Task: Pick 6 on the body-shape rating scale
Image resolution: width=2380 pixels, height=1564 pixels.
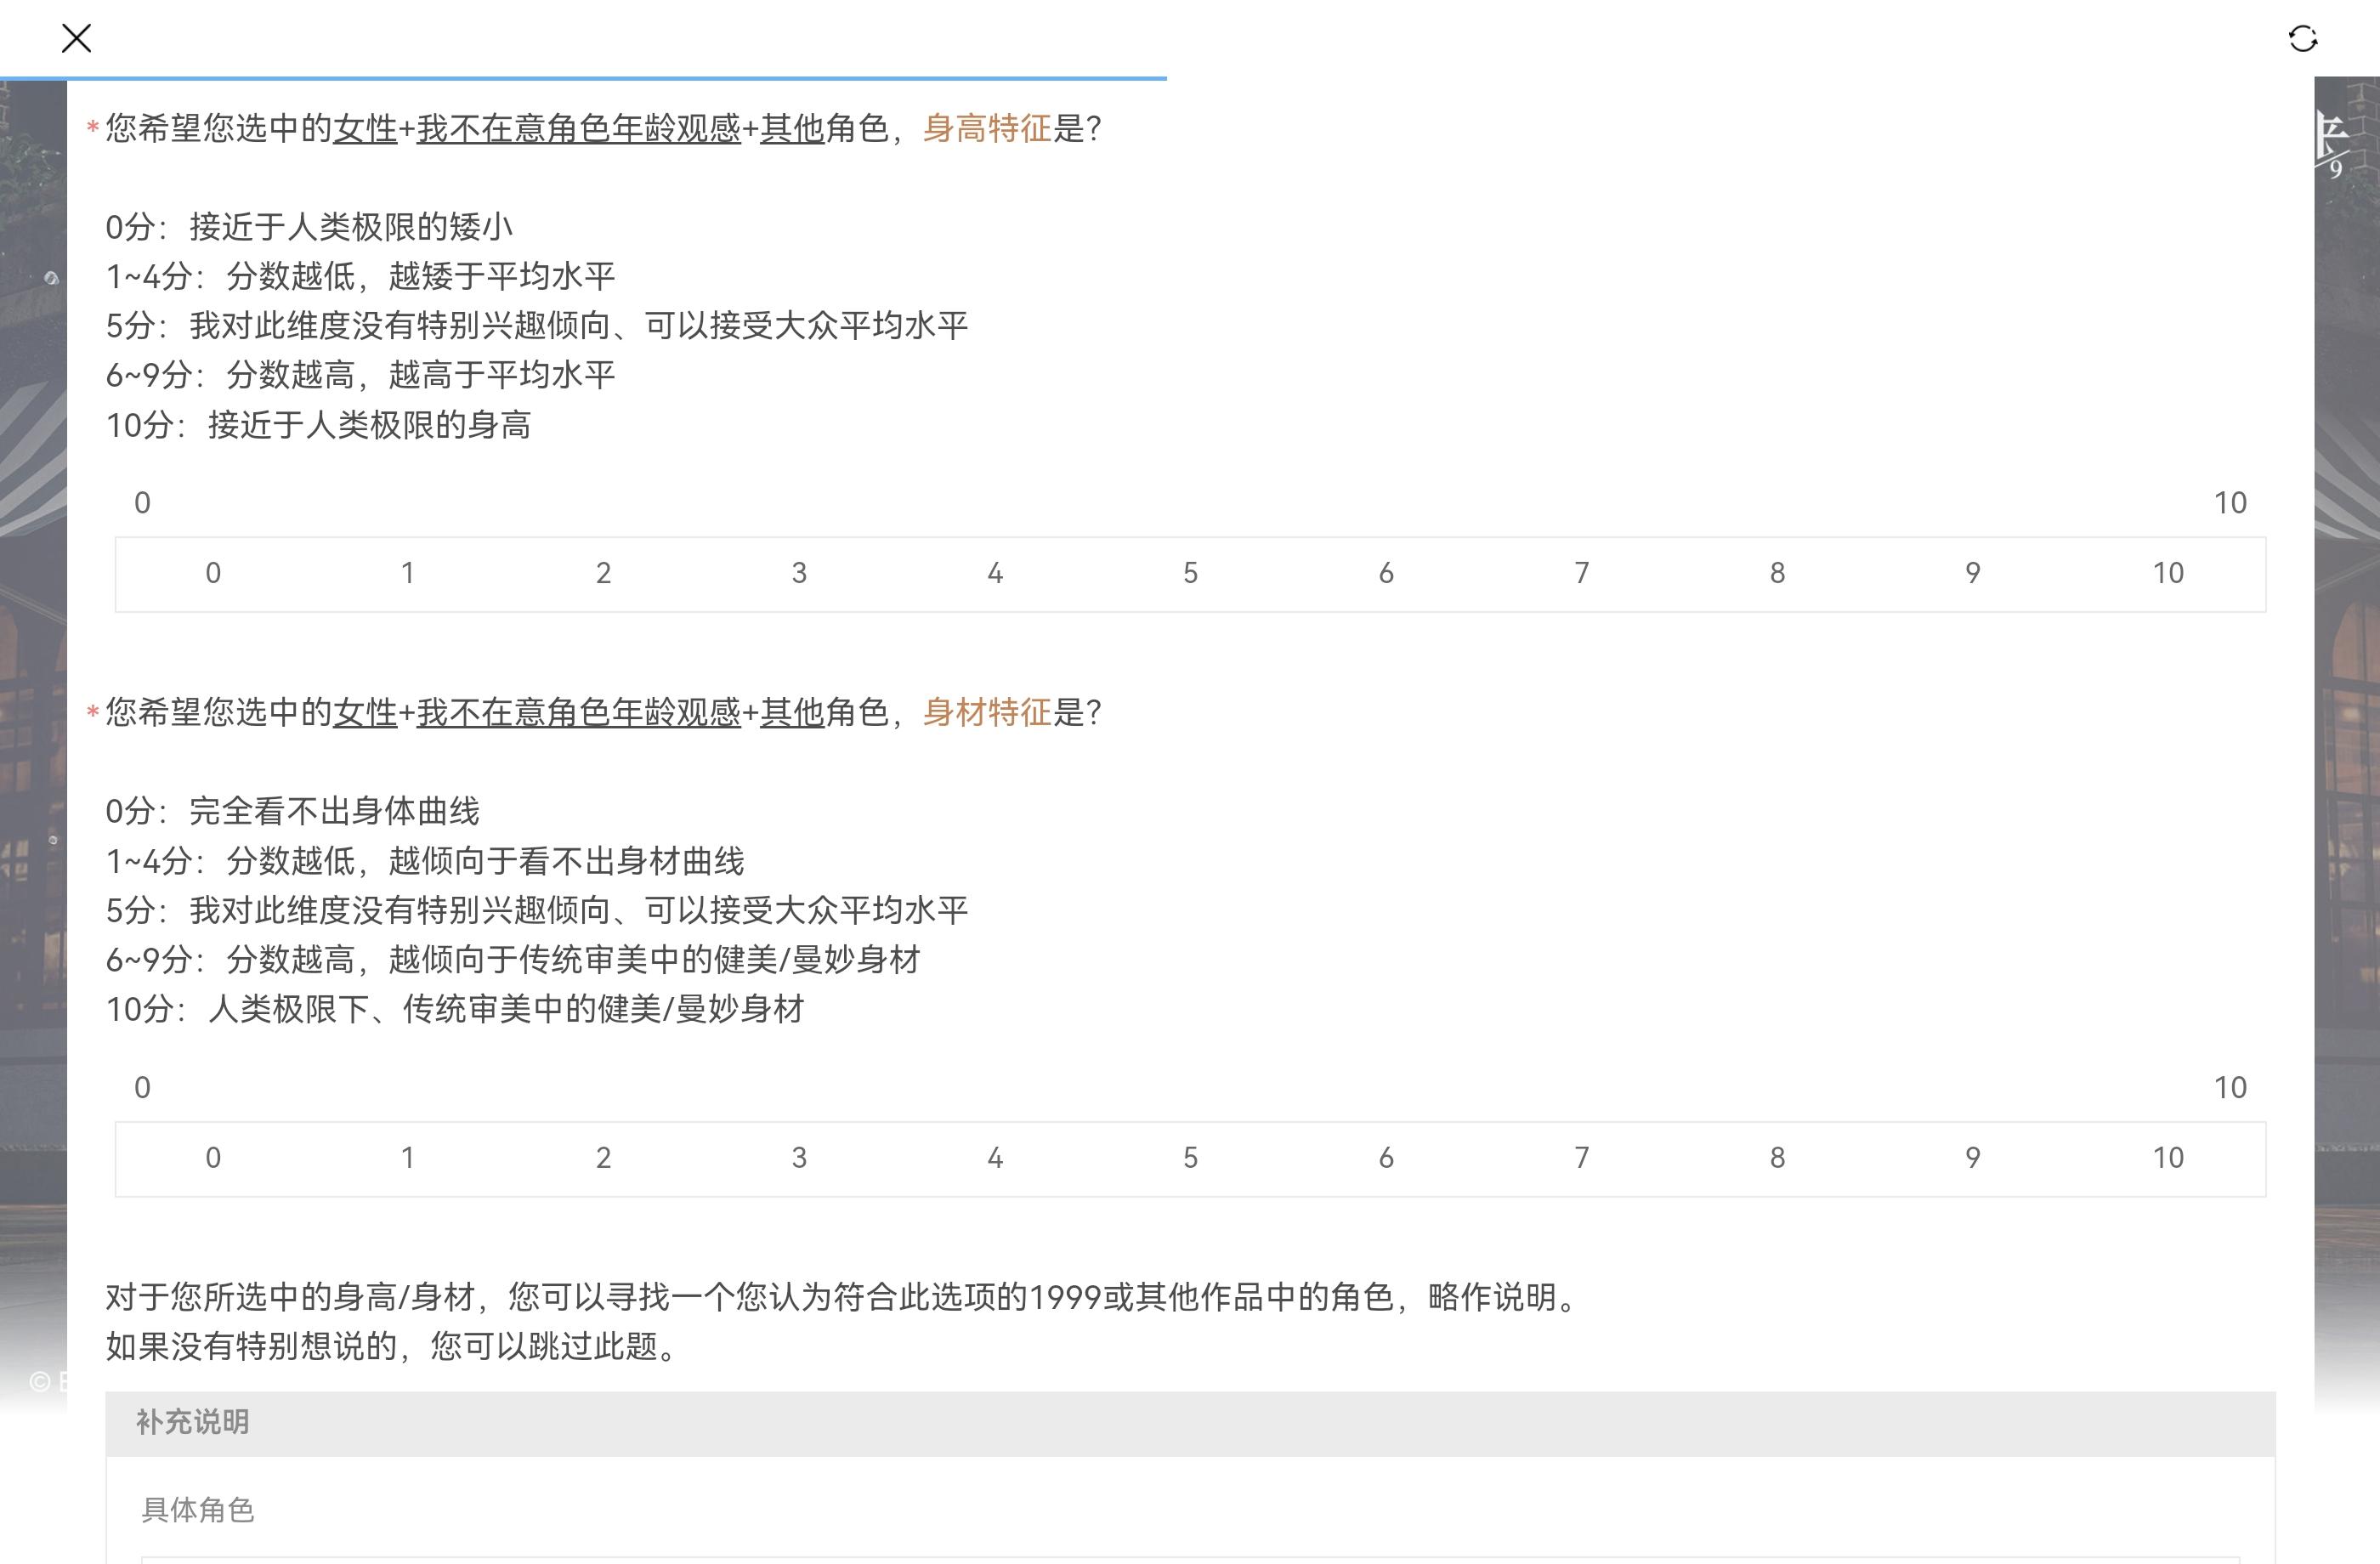Action: pyautogui.click(x=1386, y=1158)
